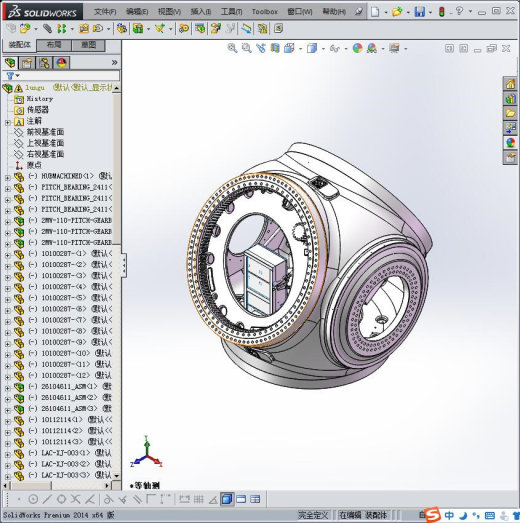The height and width of the screenshot is (523, 520).
Task: Open dropdown arrow next to Display Style icon
Action: pyautogui.click(x=323, y=49)
